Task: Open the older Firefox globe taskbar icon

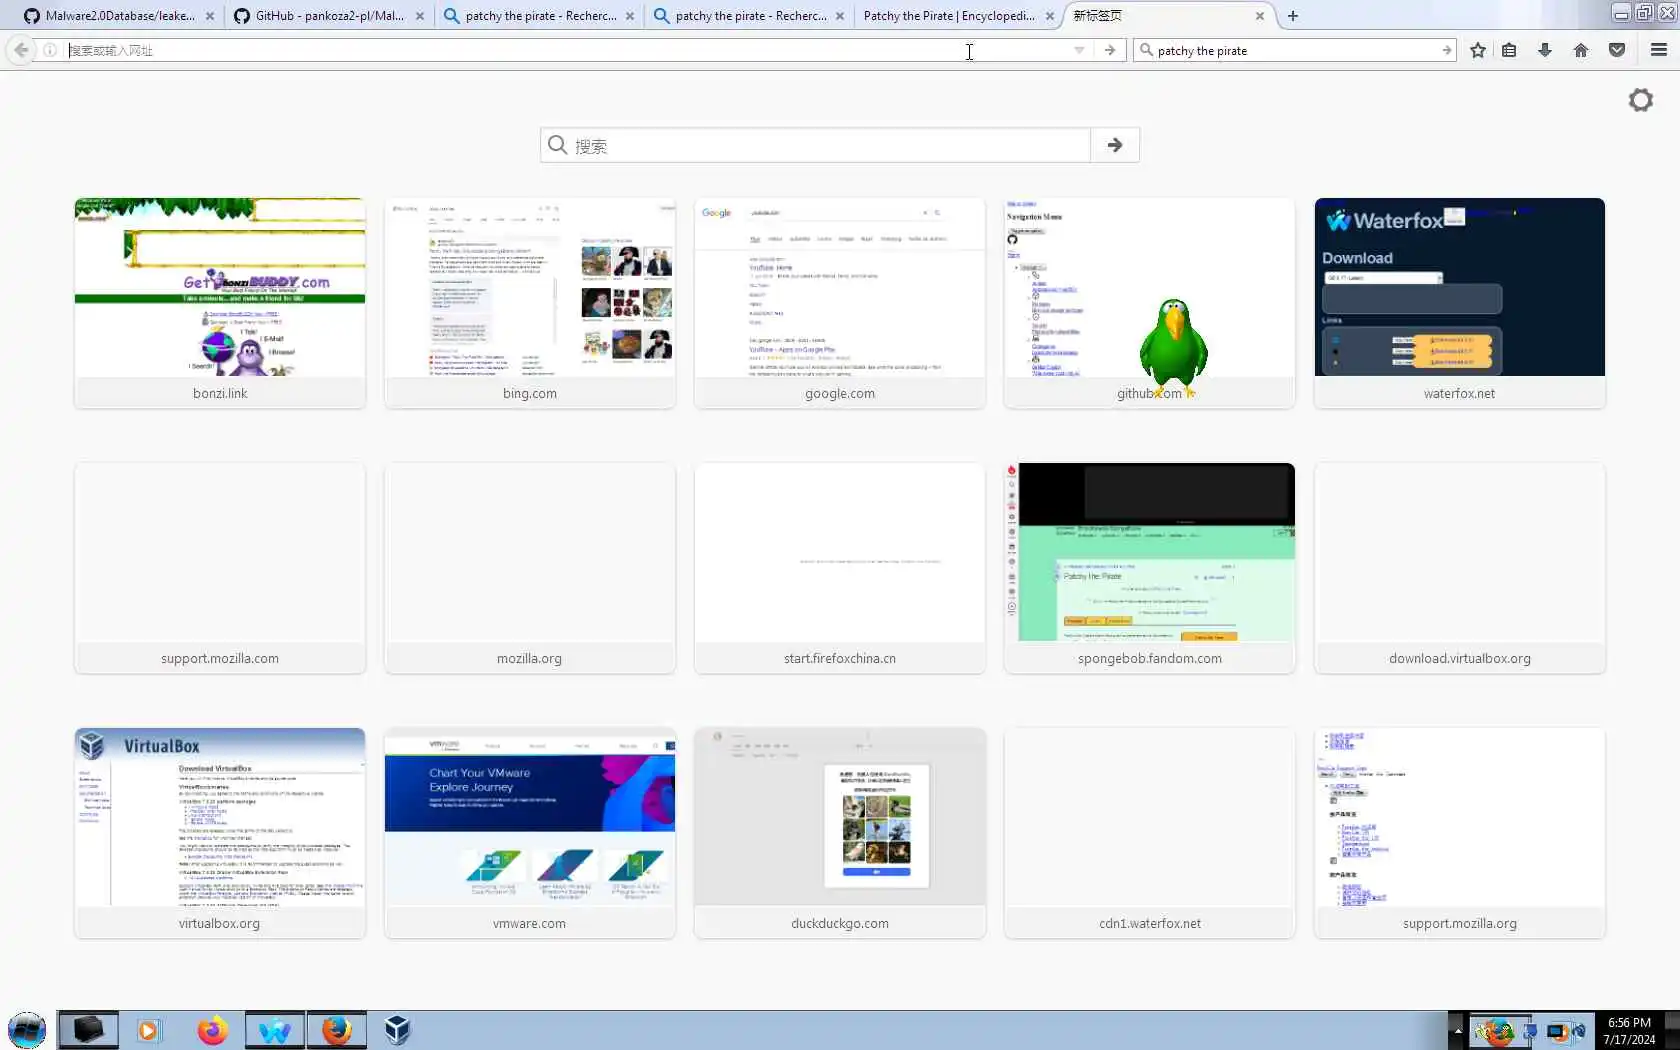Action: [x=337, y=1030]
